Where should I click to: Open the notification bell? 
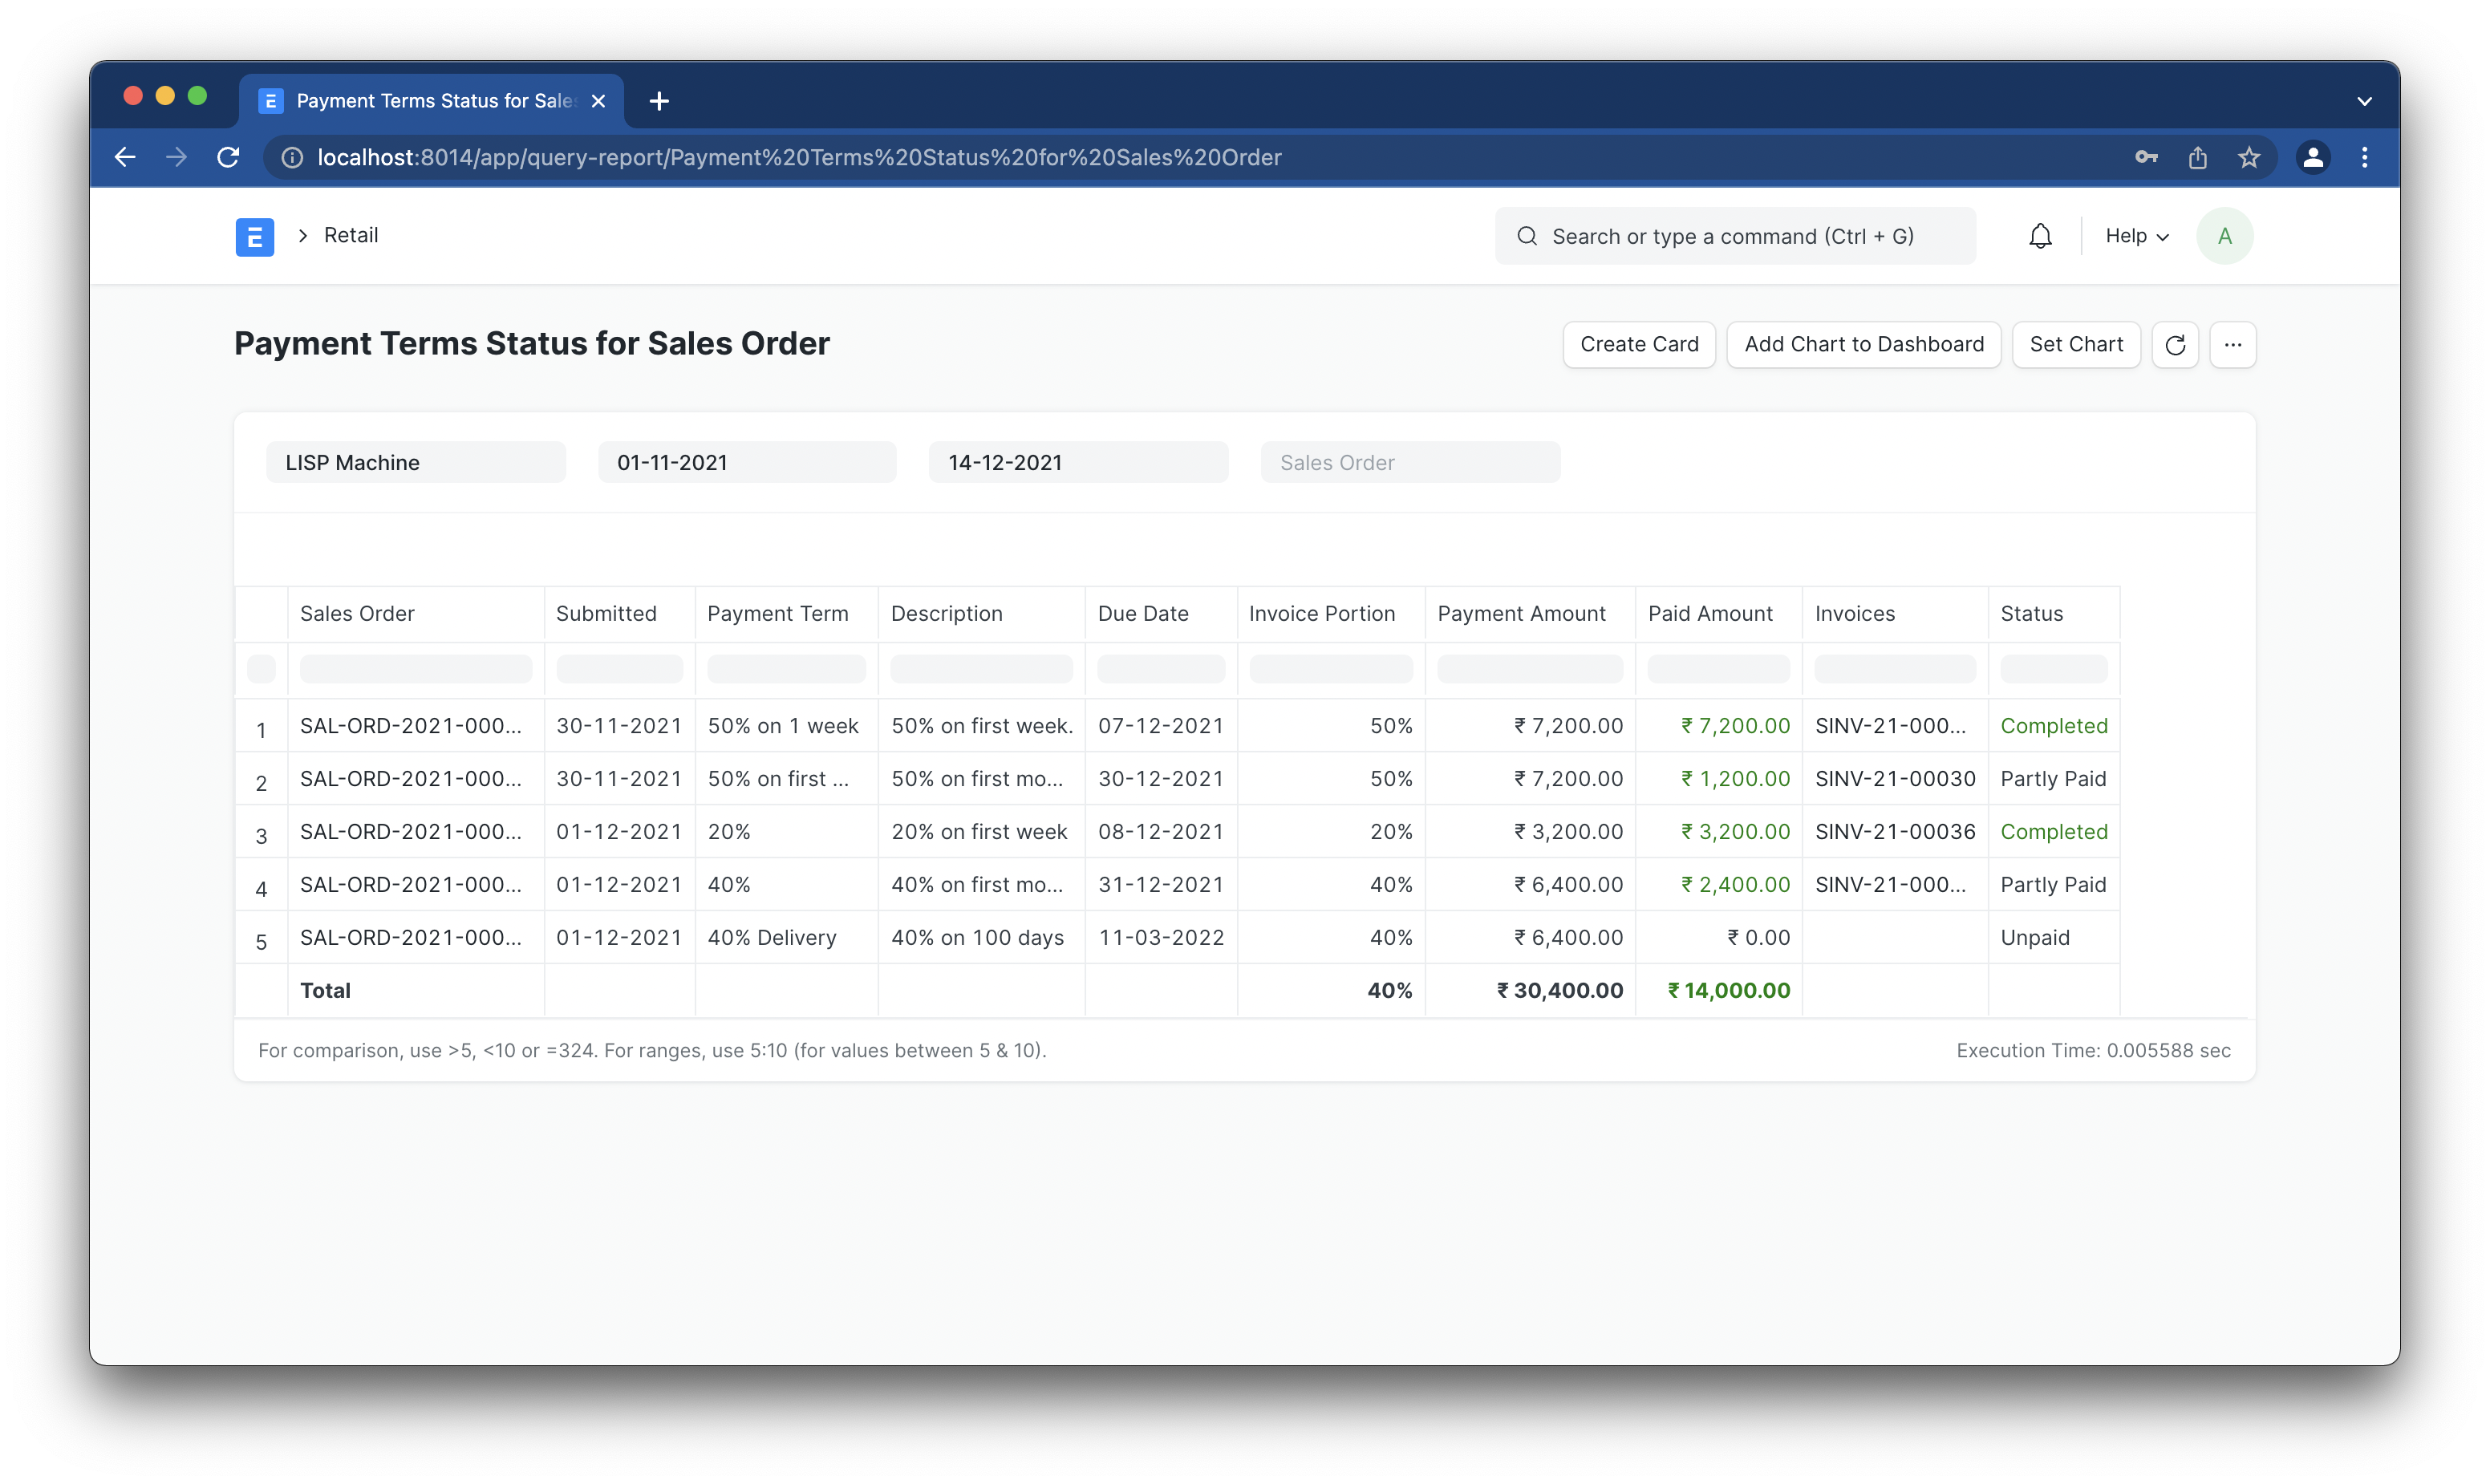click(x=2040, y=236)
